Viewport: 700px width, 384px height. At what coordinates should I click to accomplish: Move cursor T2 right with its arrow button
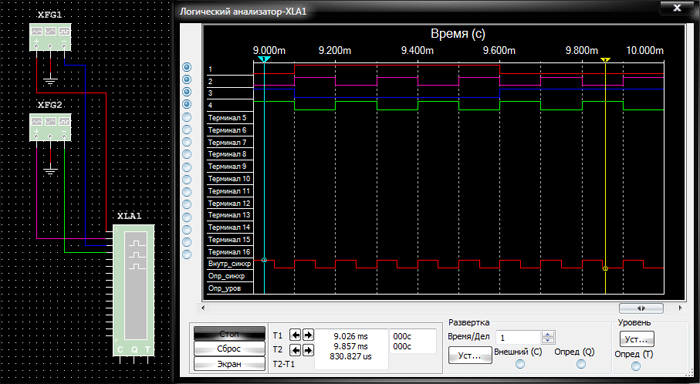pyautogui.click(x=308, y=350)
